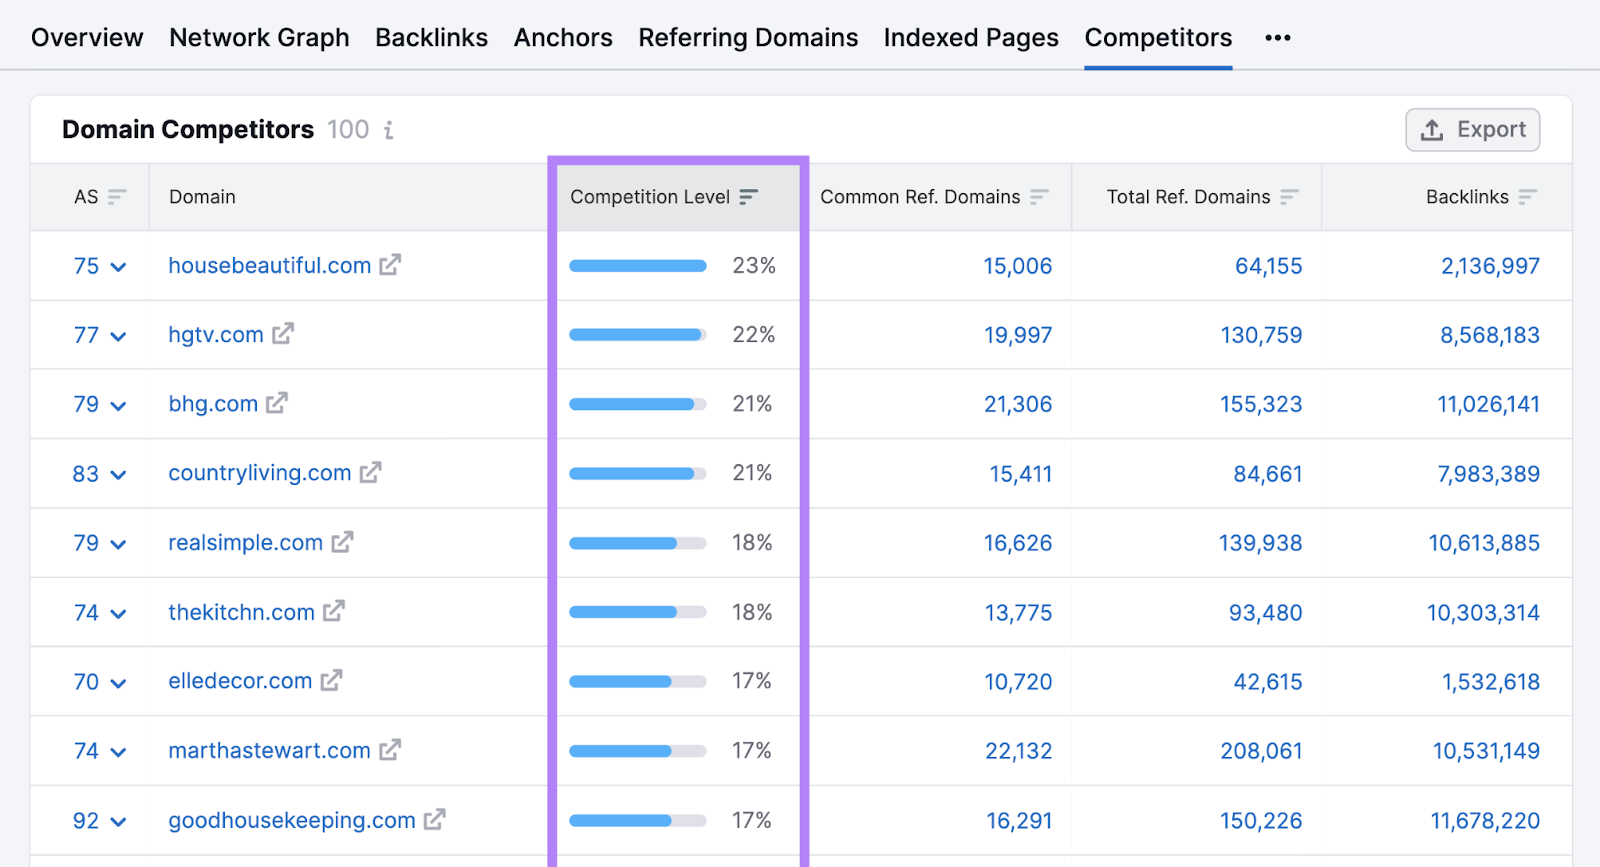Click the info icon beside Domain Competitors
This screenshot has height=867, width=1600.
click(389, 130)
